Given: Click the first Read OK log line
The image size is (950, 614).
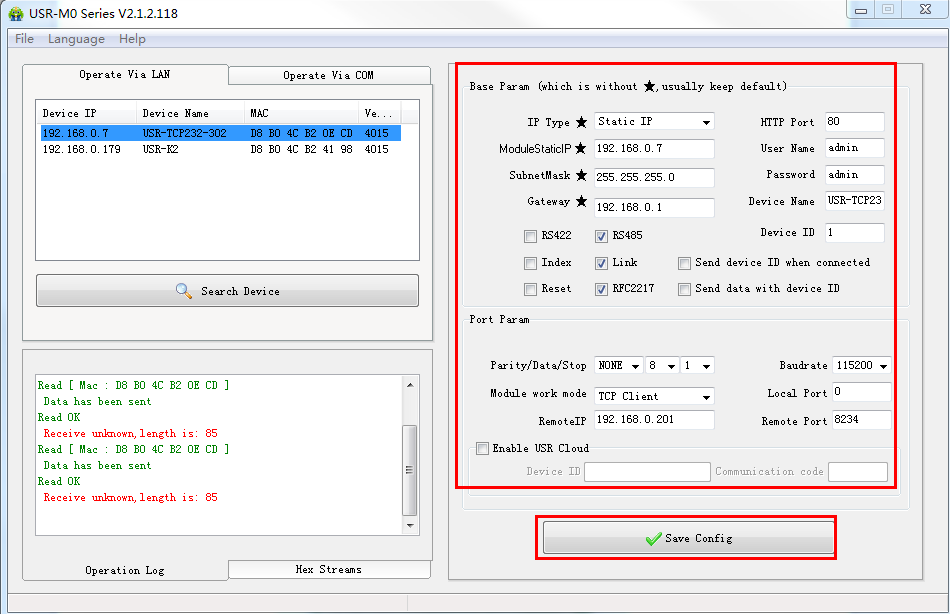Looking at the screenshot, I should click(x=59, y=418).
